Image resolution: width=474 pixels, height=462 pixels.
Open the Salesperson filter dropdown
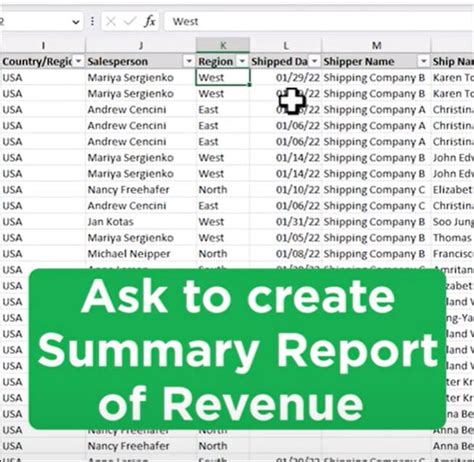pos(189,61)
